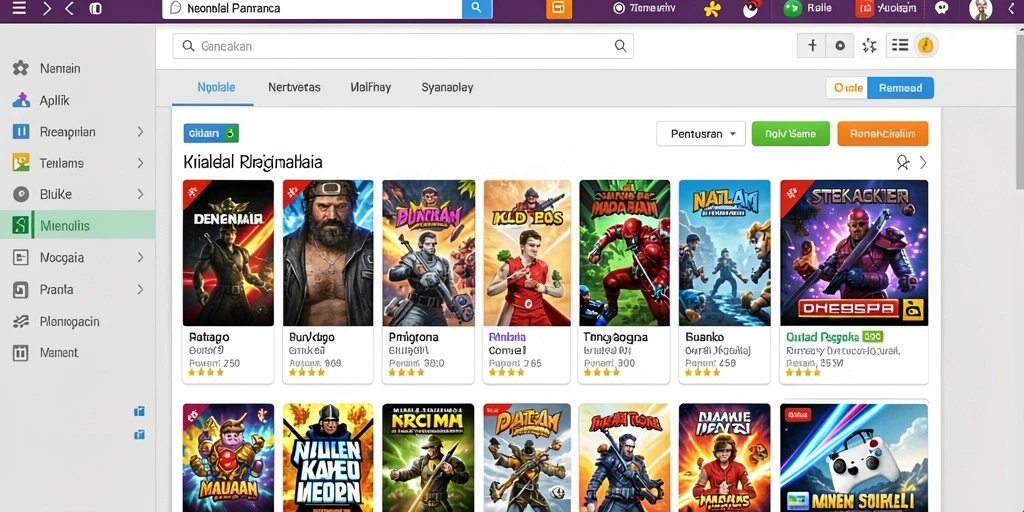Screen dimensions: 1024x512
Task: Click the plus add button in the toolbar
Action: [812, 46]
